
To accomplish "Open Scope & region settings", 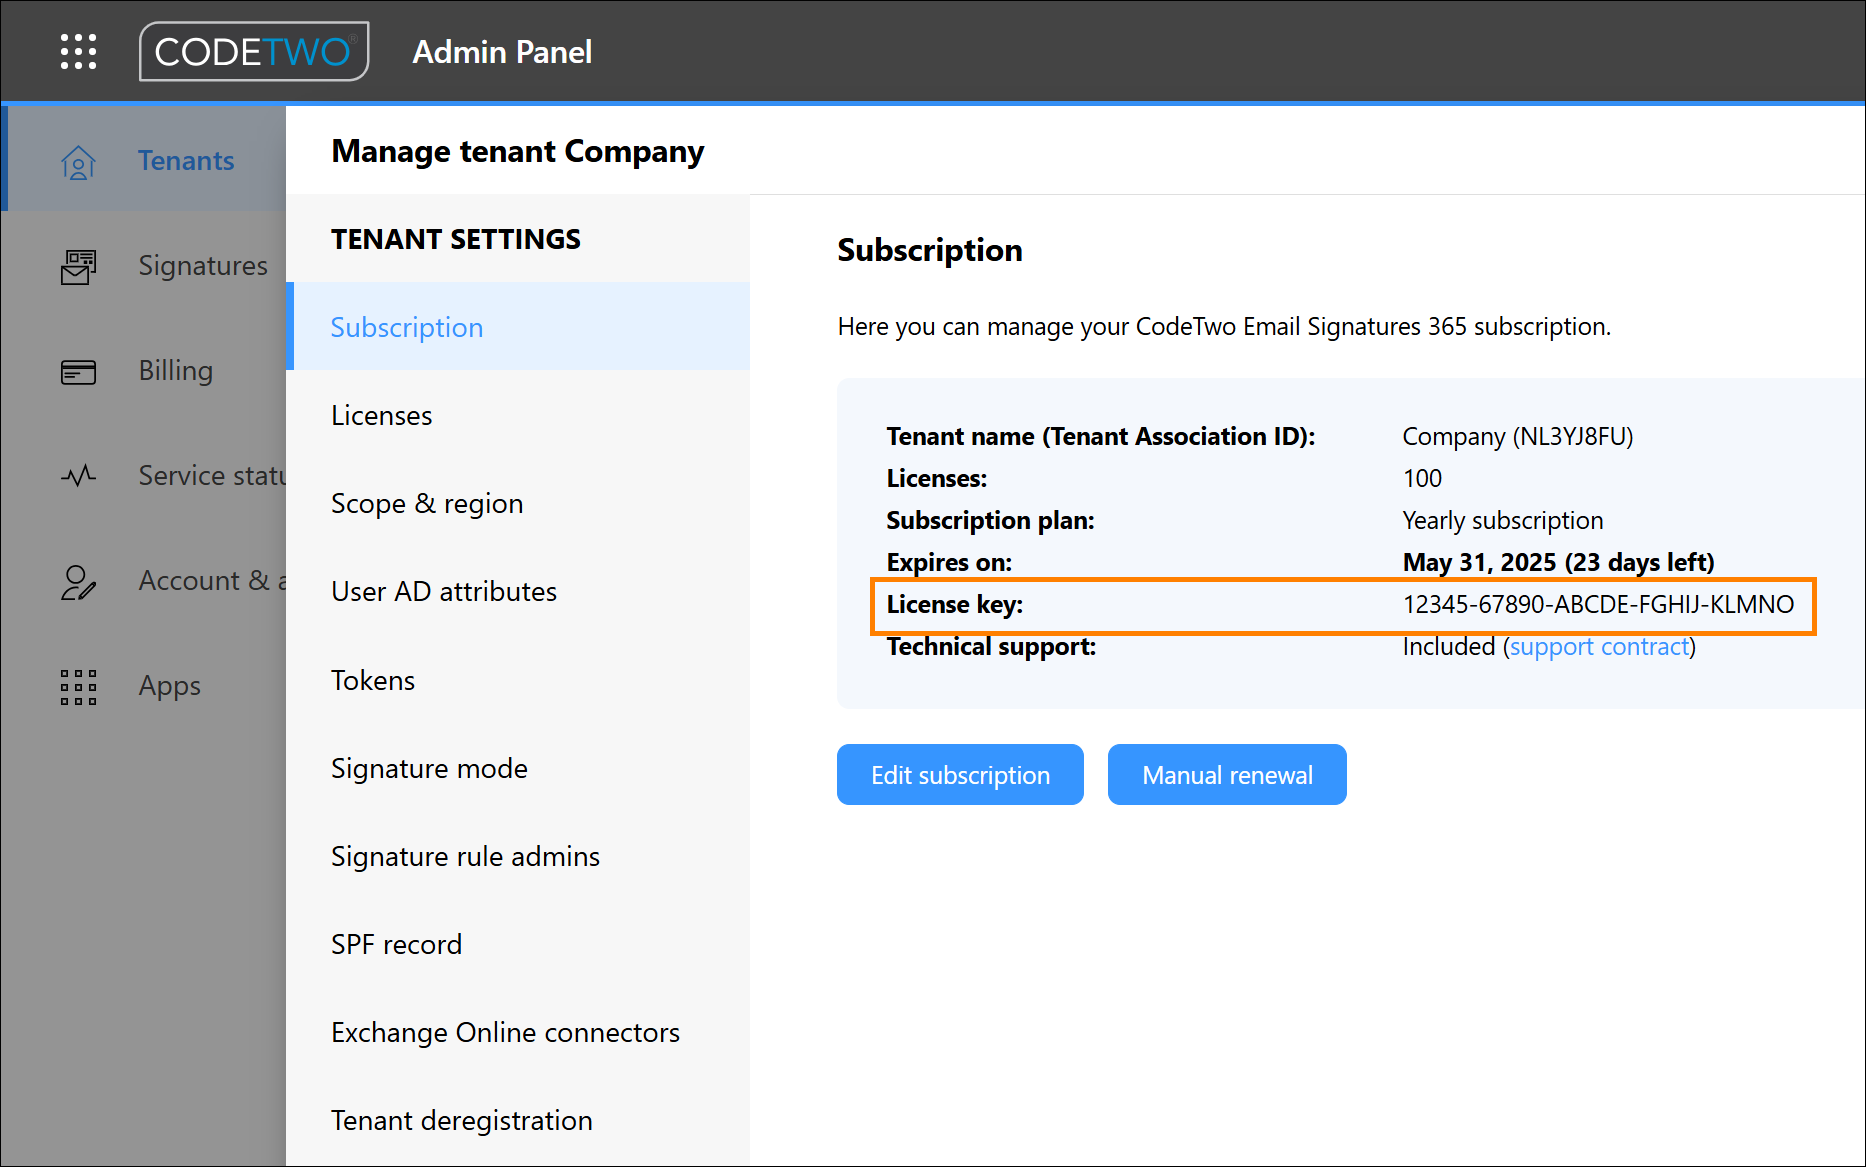I will coord(518,503).
